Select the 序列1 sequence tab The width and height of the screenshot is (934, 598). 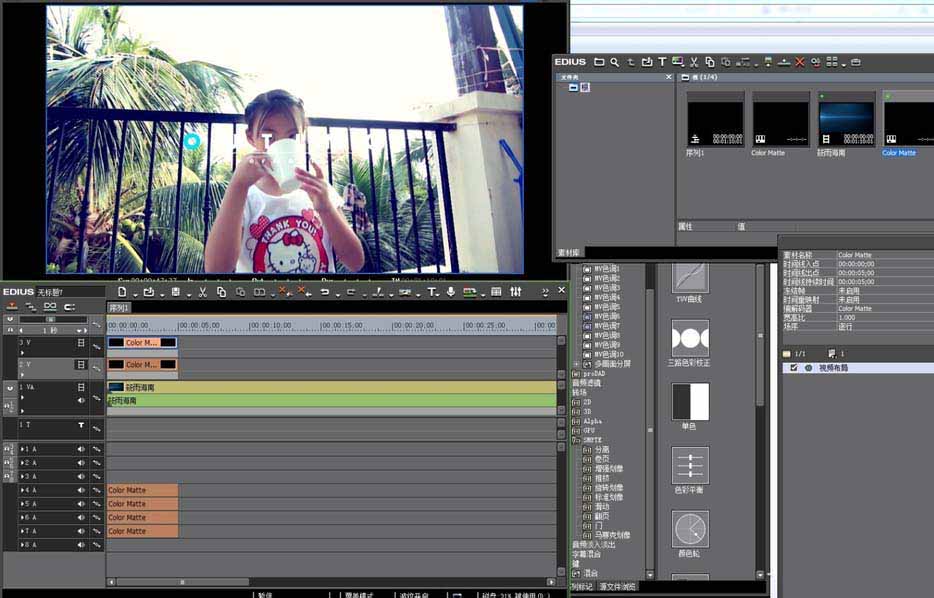click(x=119, y=308)
